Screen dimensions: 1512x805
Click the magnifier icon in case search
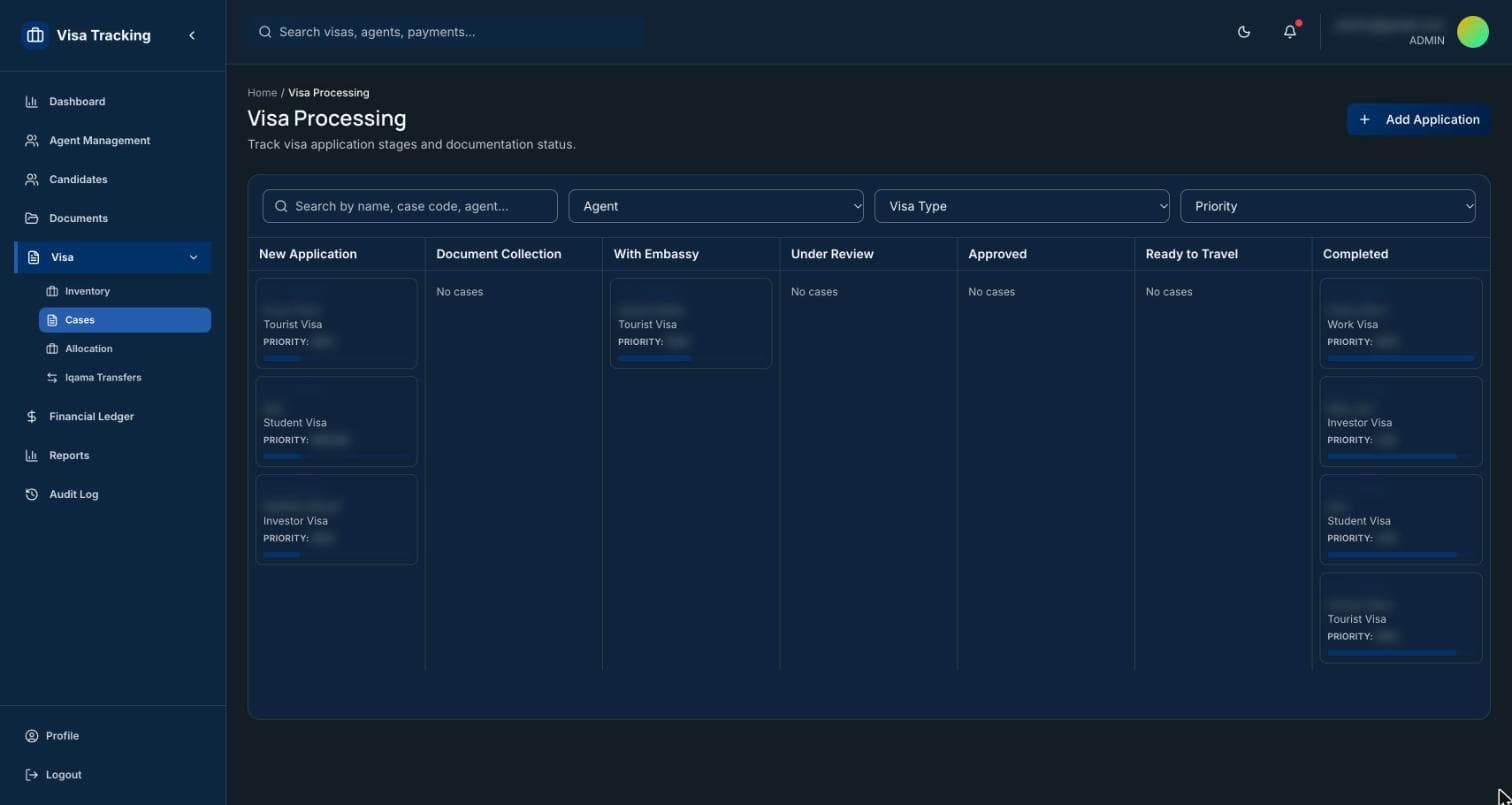tap(281, 206)
